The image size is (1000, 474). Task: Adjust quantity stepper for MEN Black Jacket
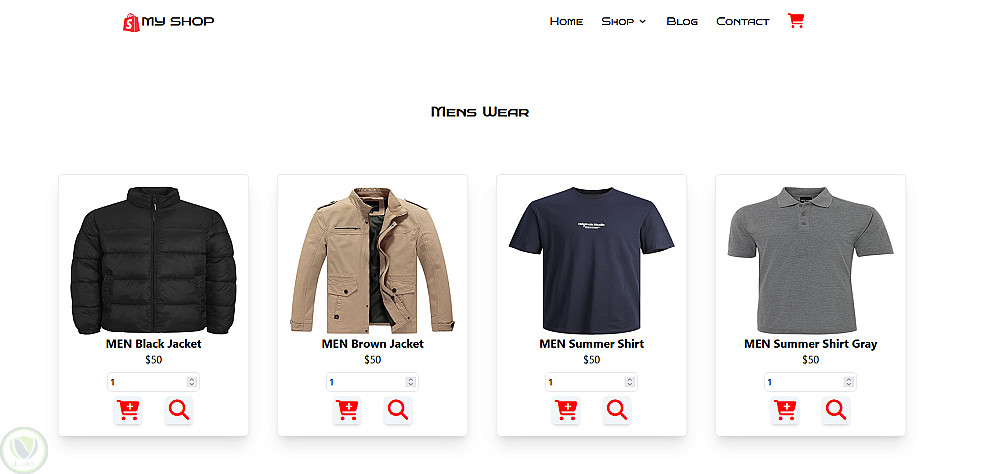(191, 382)
